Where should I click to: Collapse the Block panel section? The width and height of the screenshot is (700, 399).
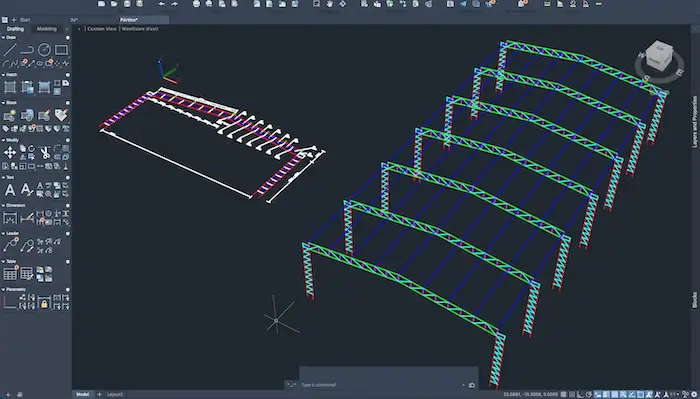(x=4, y=103)
